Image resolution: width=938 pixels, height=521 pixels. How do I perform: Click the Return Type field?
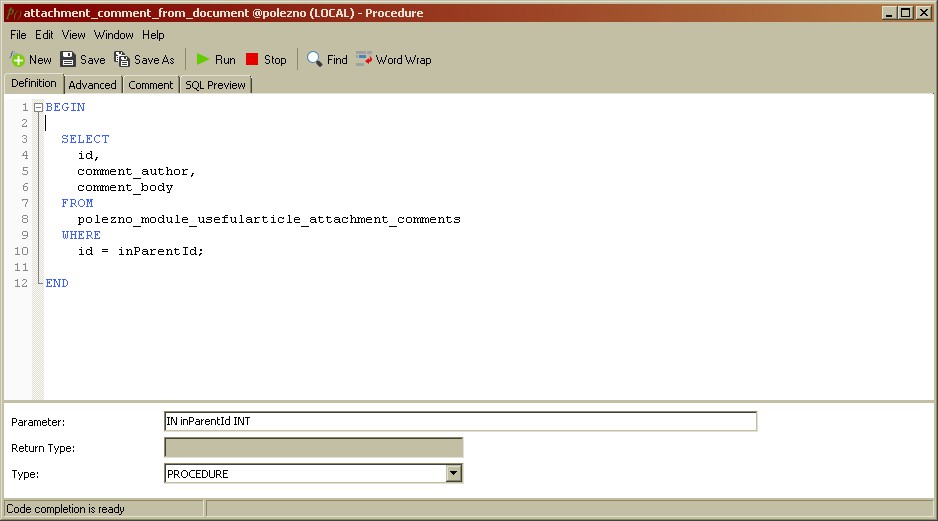(x=313, y=447)
